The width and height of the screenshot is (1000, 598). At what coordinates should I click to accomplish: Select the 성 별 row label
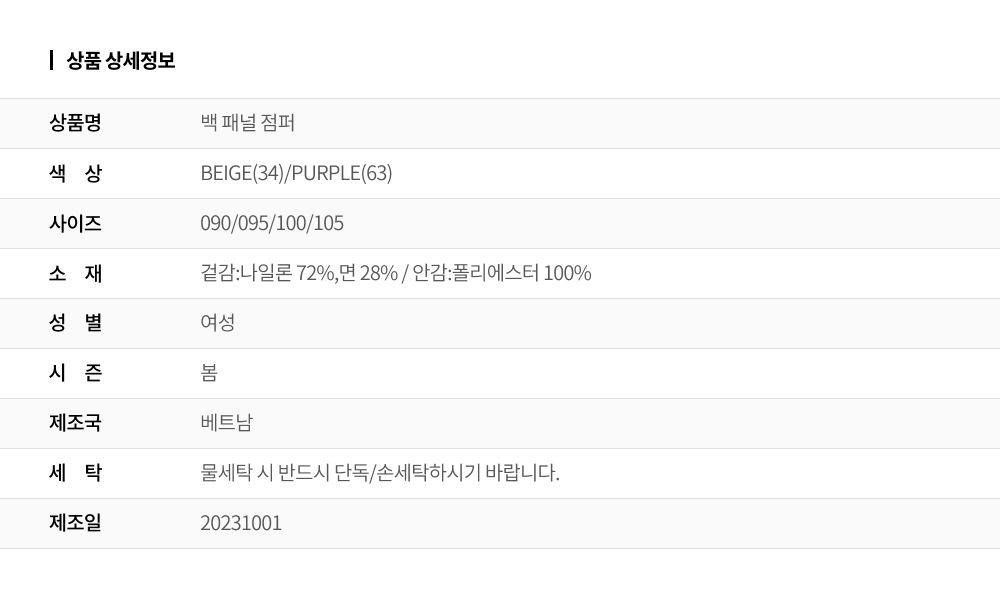75,323
